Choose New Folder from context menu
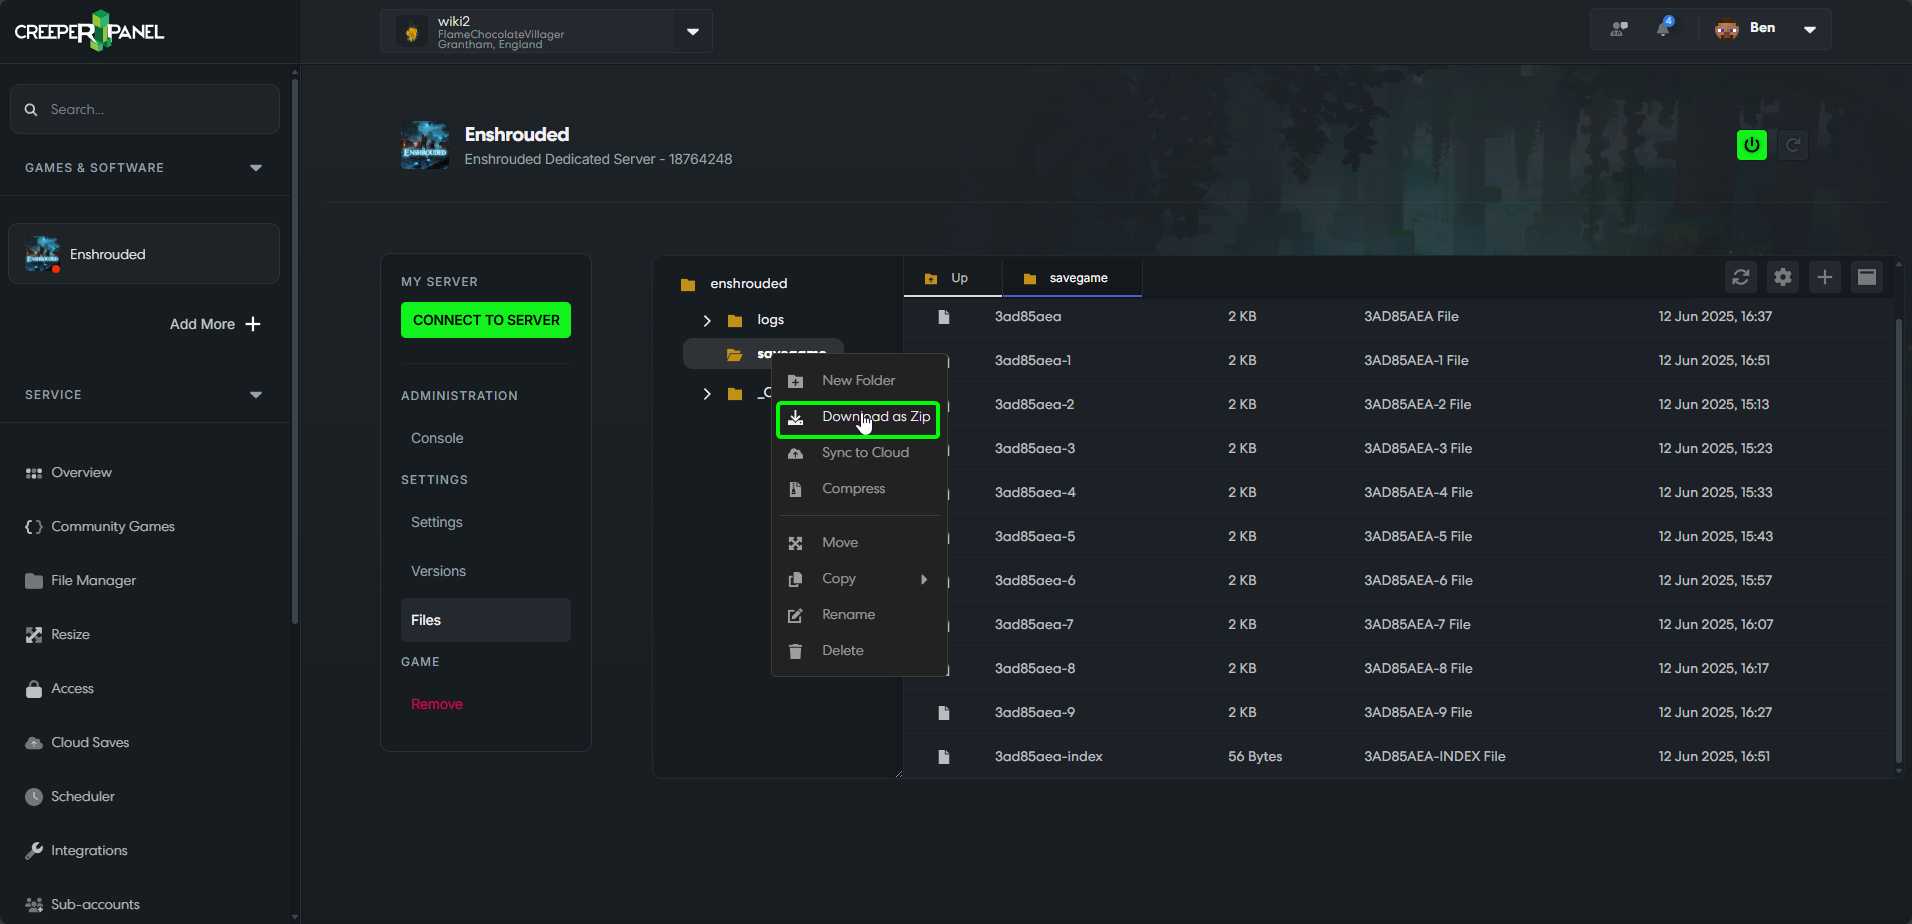Viewport: 1912px width, 924px height. [x=859, y=381]
